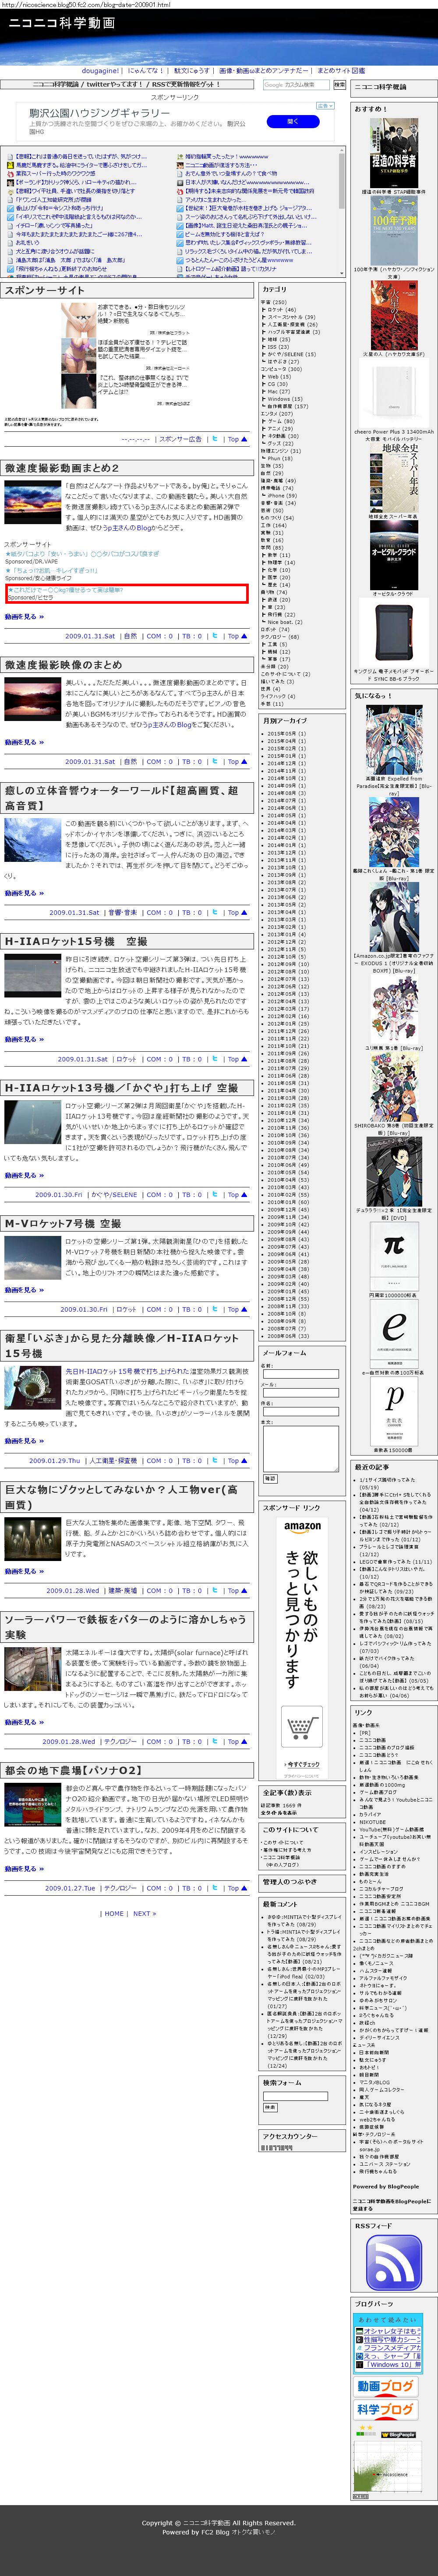Click Twitter icon under 微速度撮影動画まとめ2 post
Screen dimensions: 438x2576
point(214,636)
